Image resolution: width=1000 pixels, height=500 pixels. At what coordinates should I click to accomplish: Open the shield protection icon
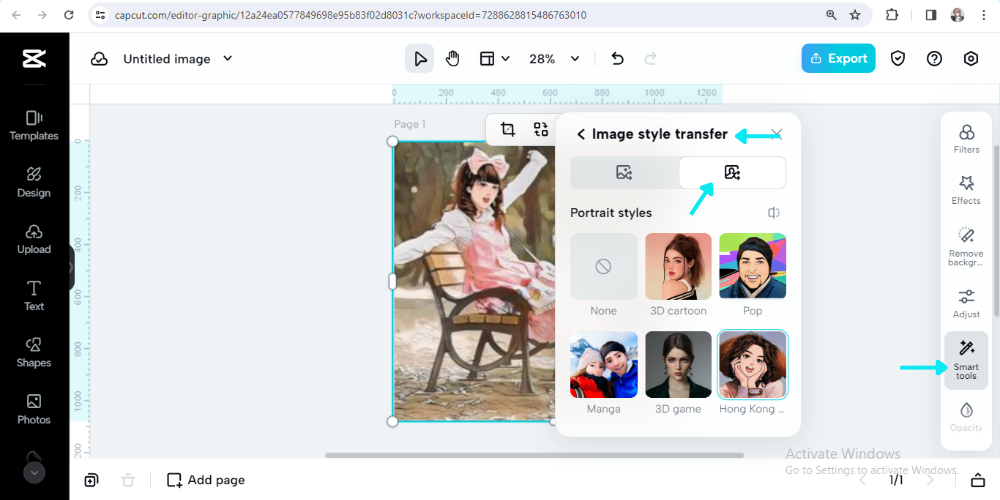898,59
